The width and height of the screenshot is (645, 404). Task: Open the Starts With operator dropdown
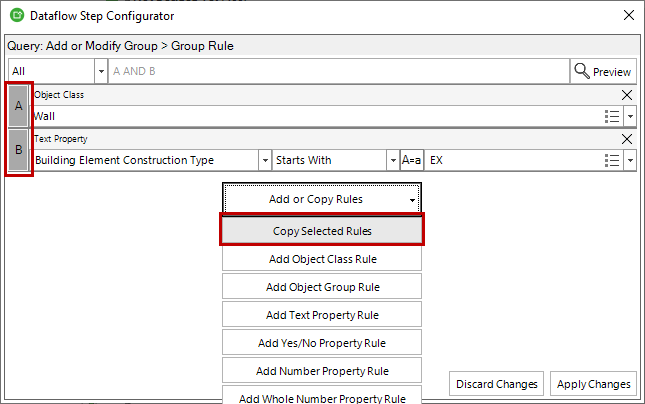coord(393,160)
